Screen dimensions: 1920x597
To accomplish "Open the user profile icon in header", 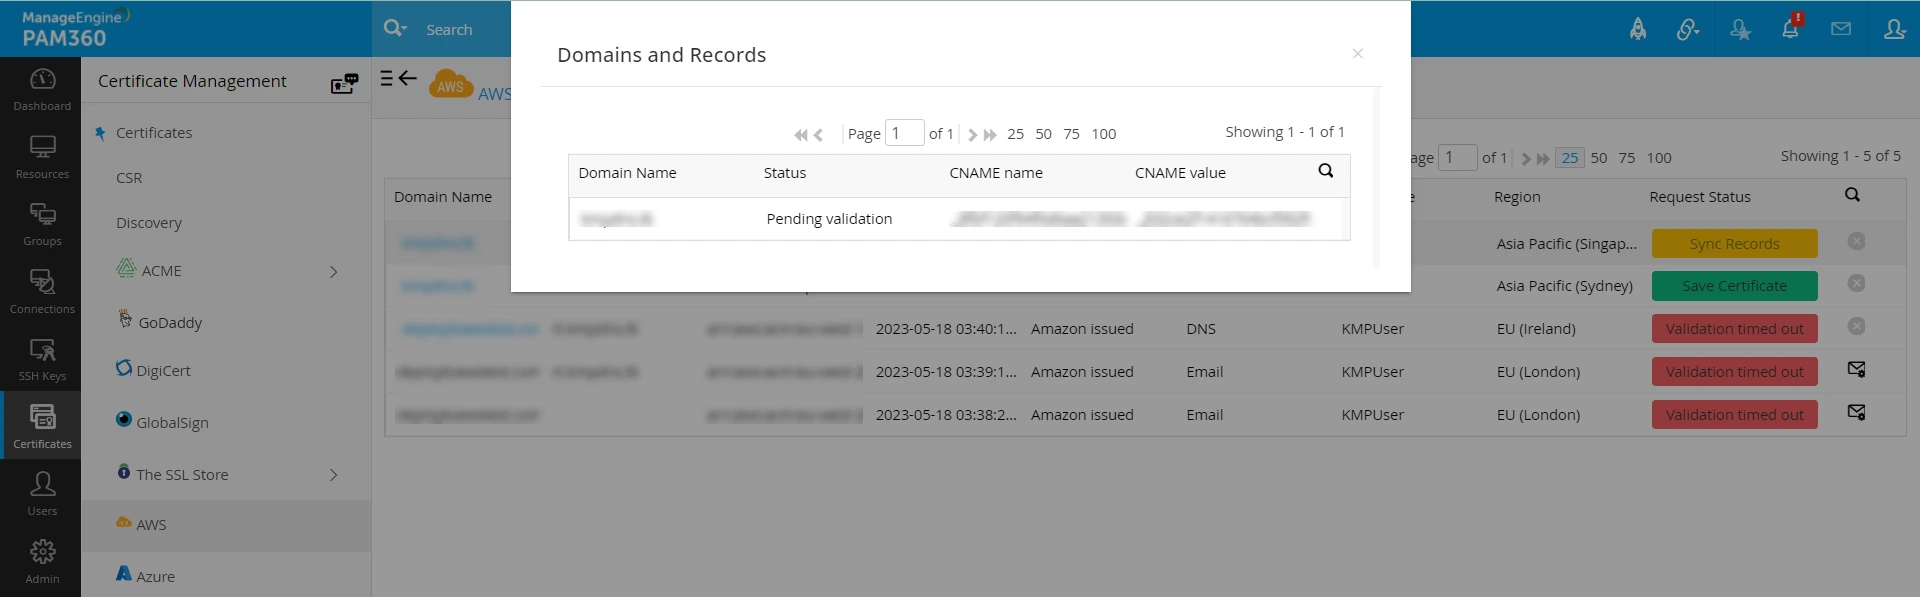I will pos(1894,29).
